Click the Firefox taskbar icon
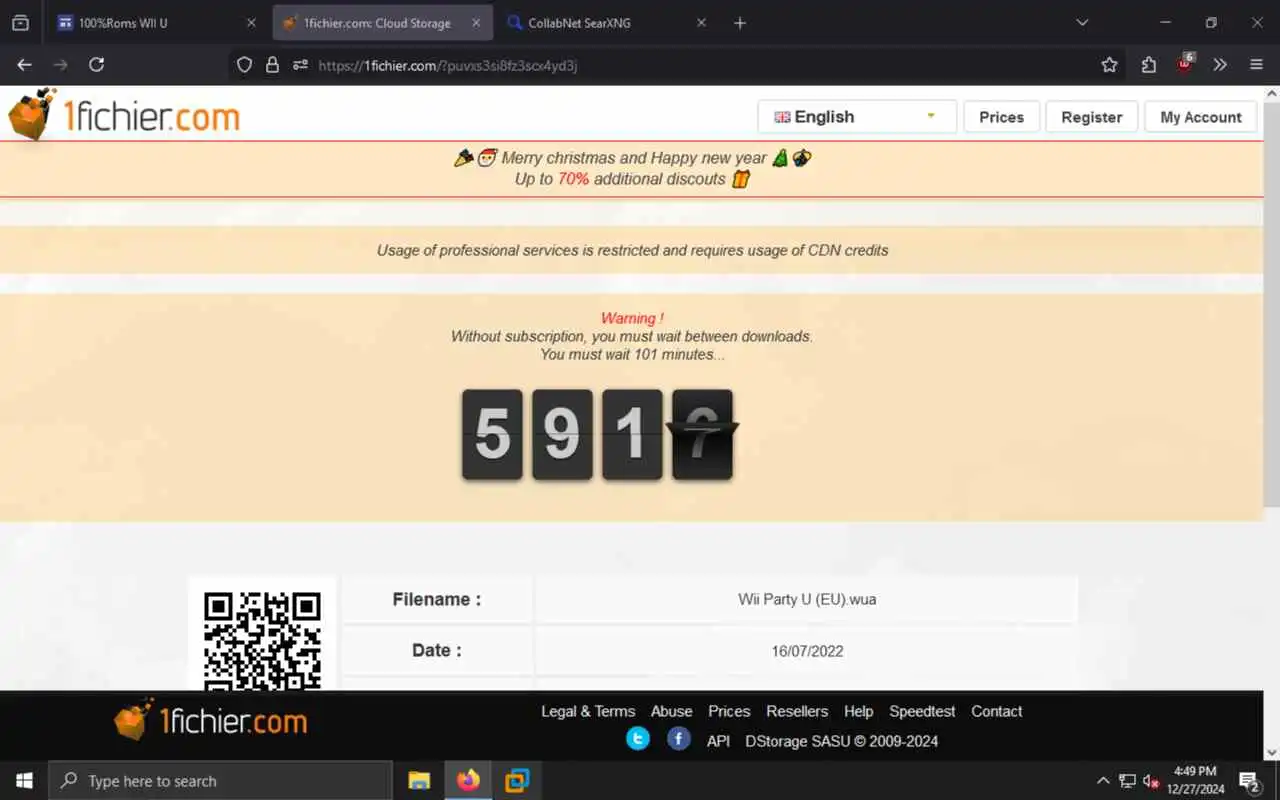Image resolution: width=1280 pixels, height=800 pixels. pos(468,781)
